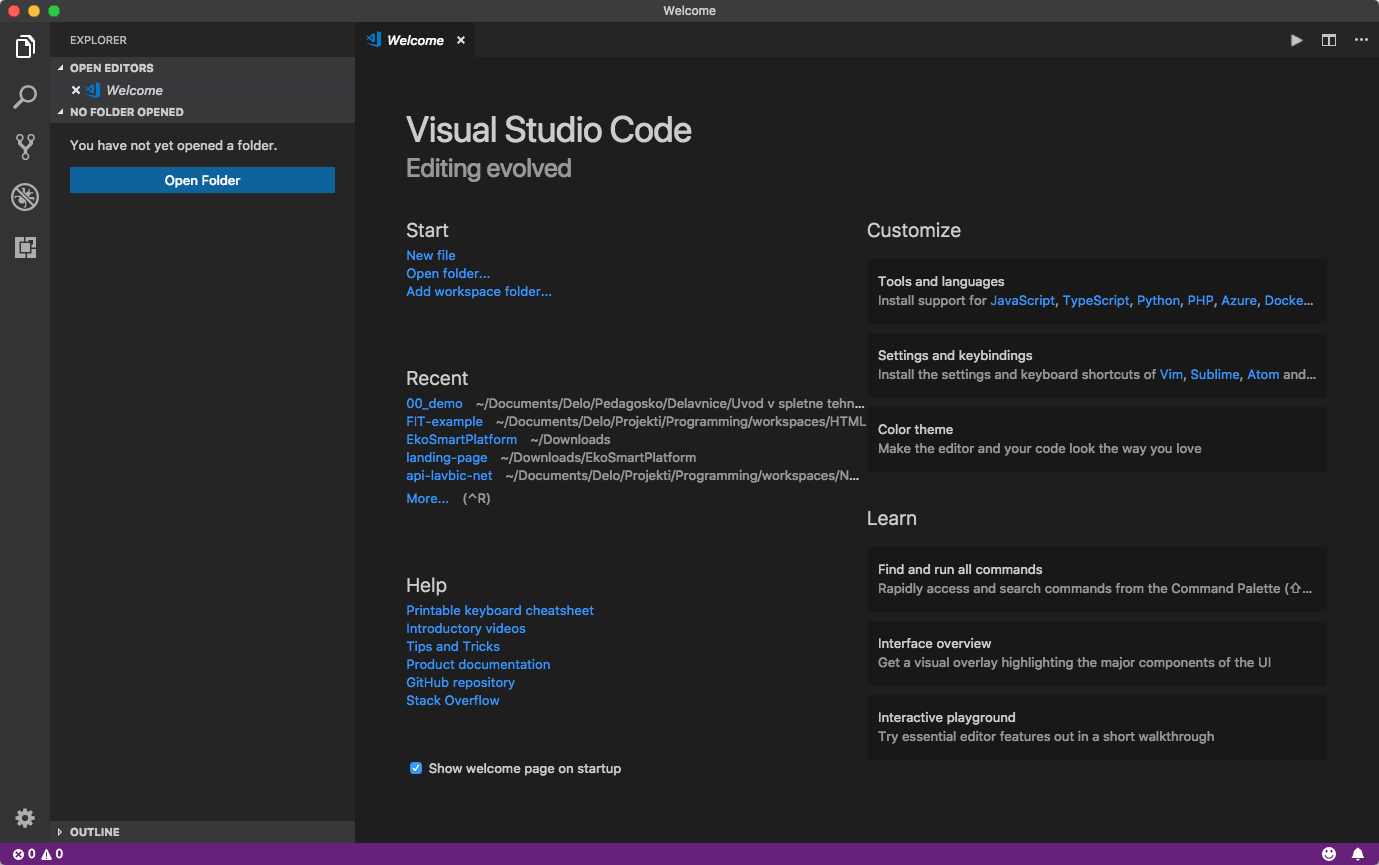Image resolution: width=1379 pixels, height=865 pixels.
Task: Select Welcome entry in Open Editors
Action: [202, 90]
